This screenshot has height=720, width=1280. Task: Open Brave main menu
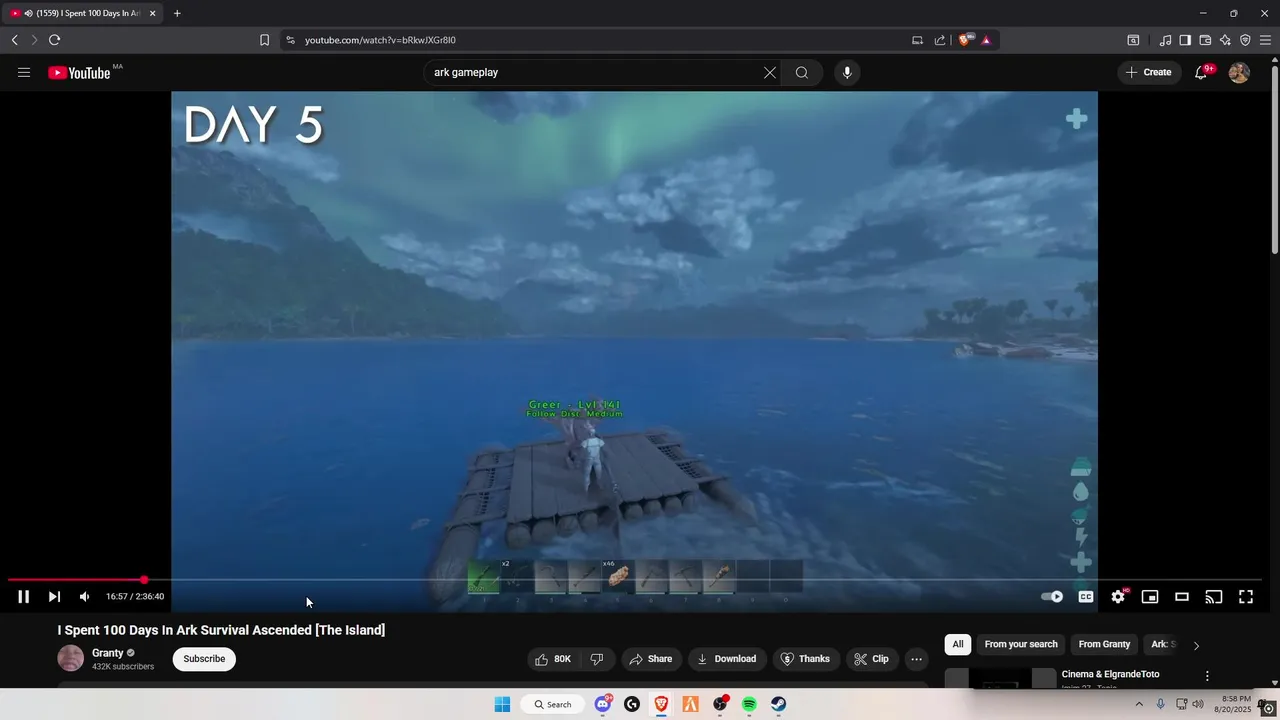click(x=1265, y=40)
